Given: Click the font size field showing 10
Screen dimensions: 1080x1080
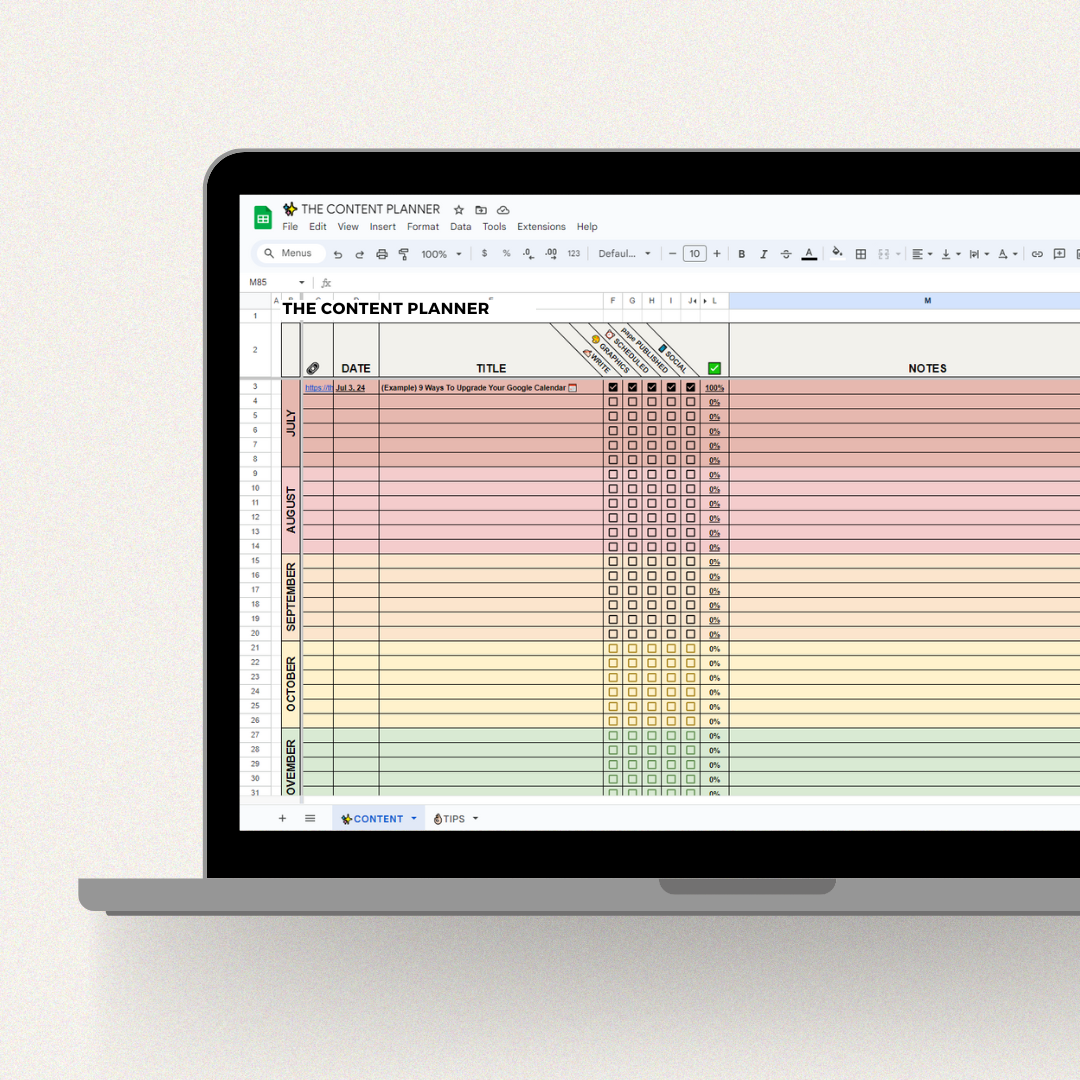Looking at the screenshot, I should tap(694, 253).
